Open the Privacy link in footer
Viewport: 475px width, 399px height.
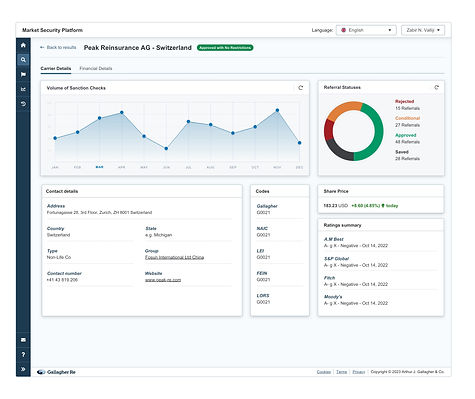[359, 372]
